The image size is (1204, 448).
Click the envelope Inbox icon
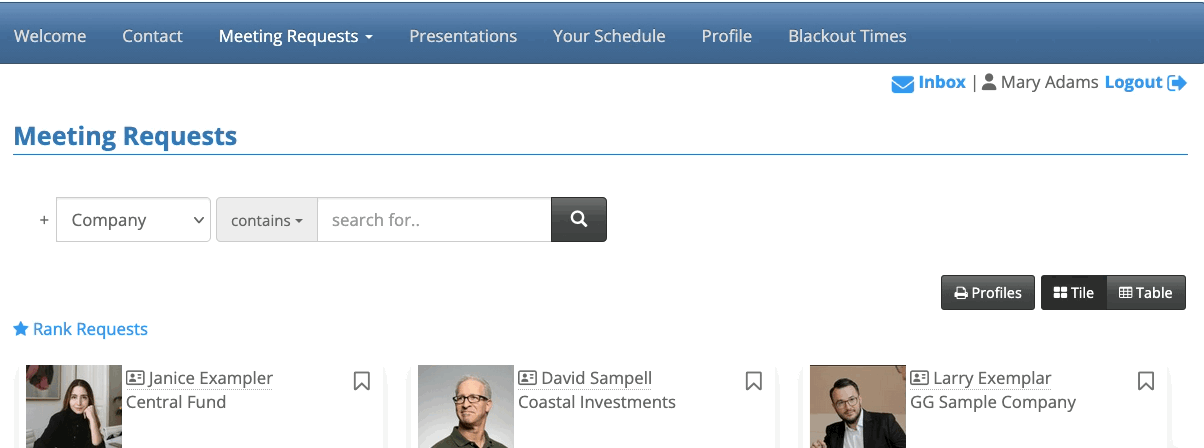[902, 84]
